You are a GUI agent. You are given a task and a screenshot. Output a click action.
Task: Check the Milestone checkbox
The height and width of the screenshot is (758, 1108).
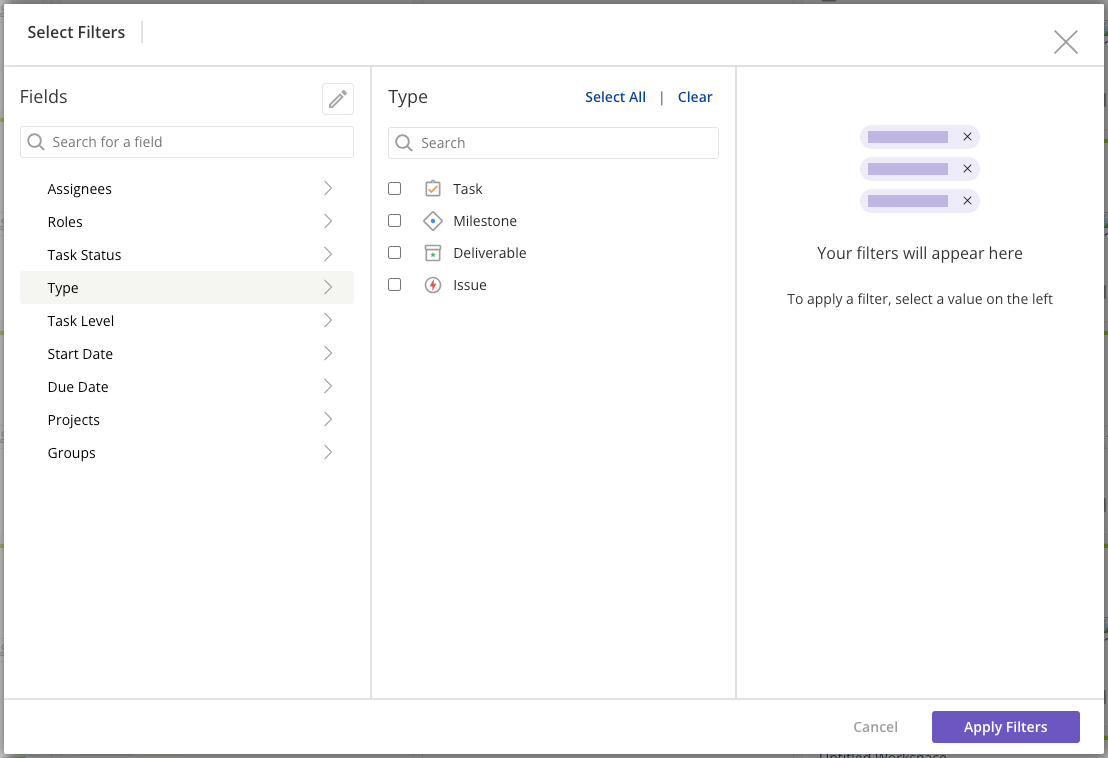(394, 220)
